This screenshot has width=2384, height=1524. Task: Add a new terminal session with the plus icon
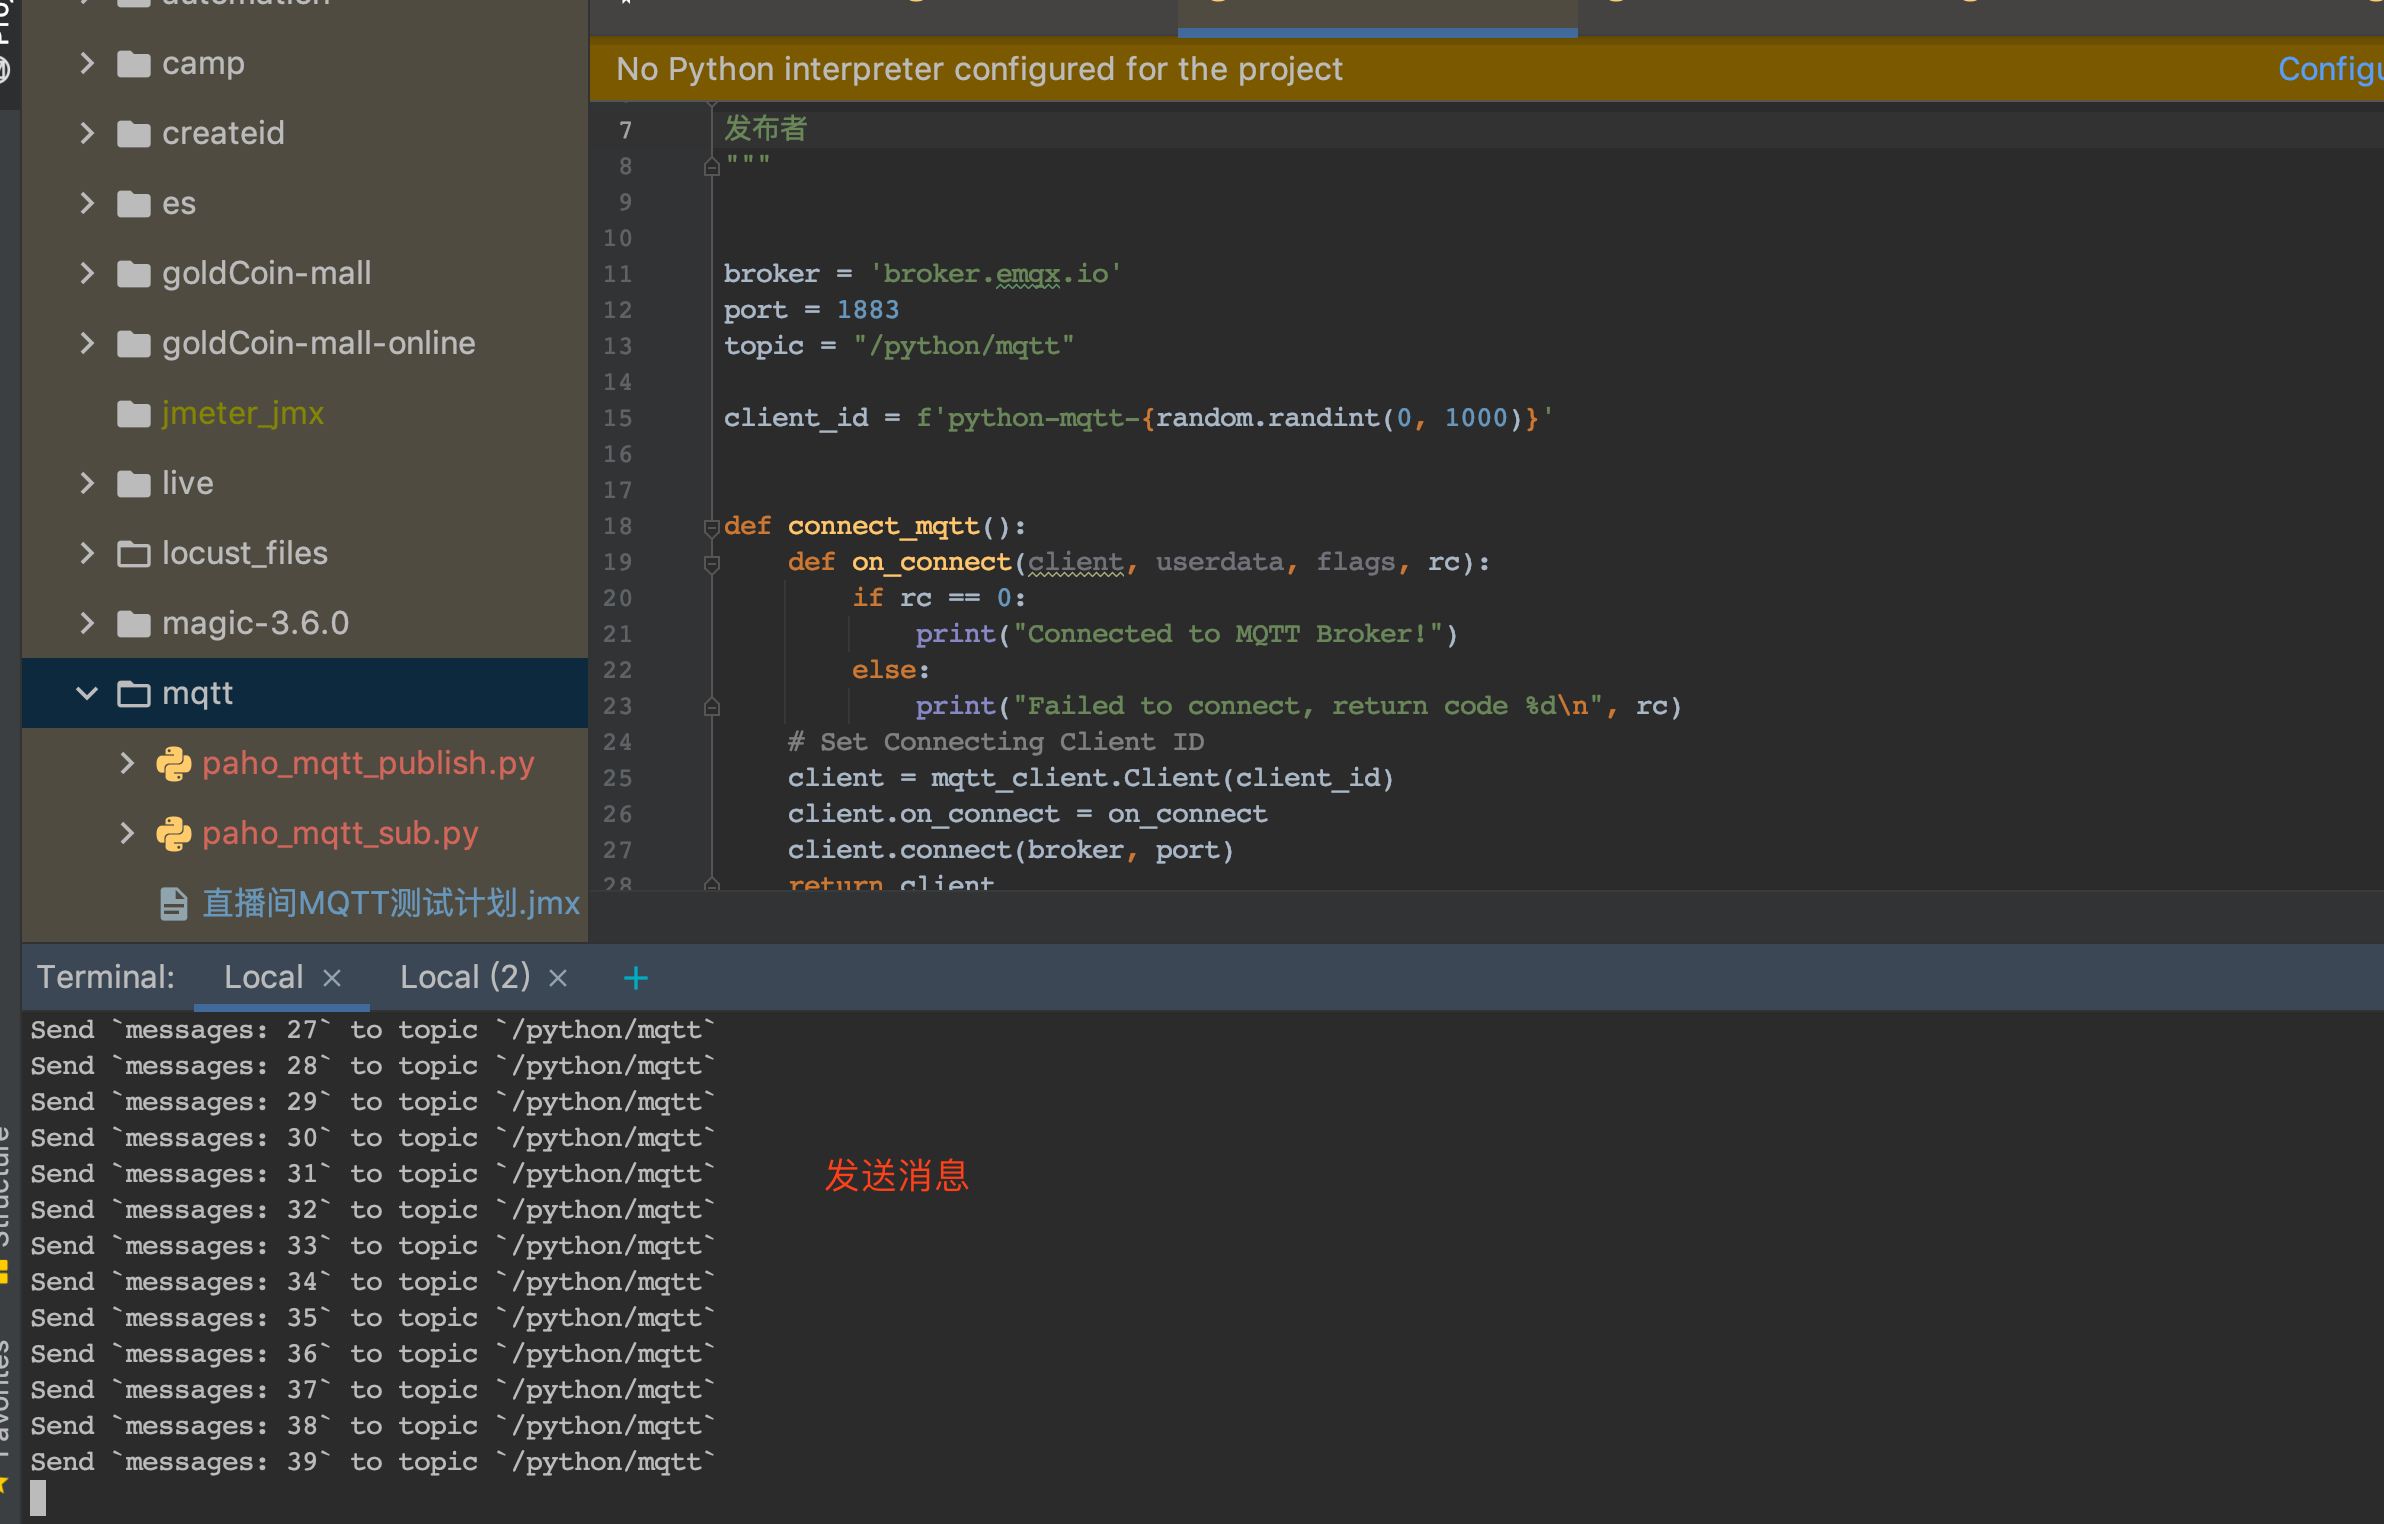coord(637,977)
